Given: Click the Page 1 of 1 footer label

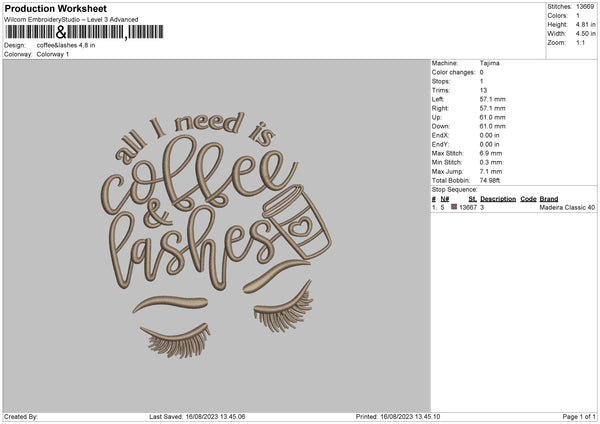Looking at the screenshot, I should point(579,416).
